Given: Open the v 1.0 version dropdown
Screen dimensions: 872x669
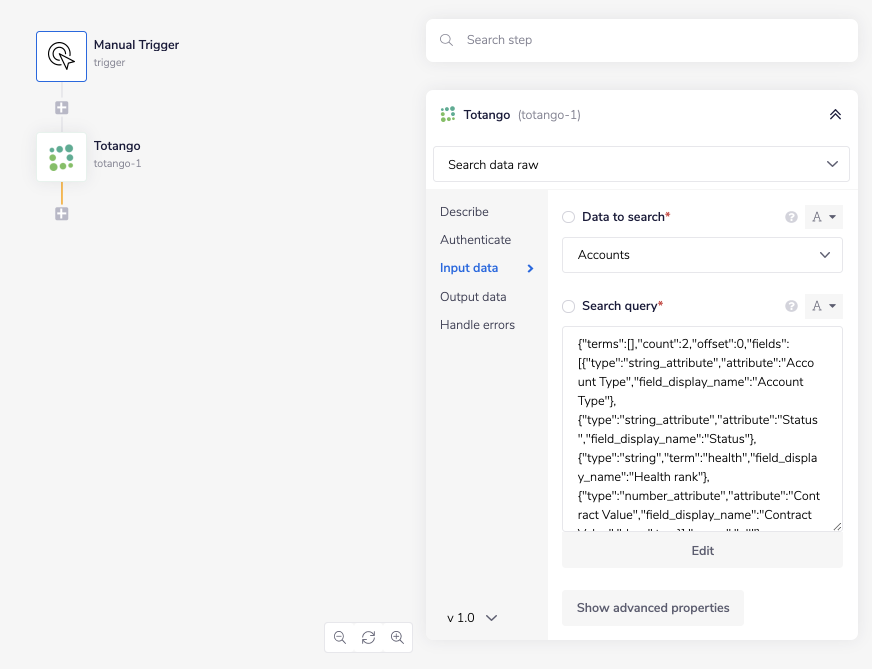Looking at the screenshot, I should (472, 618).
